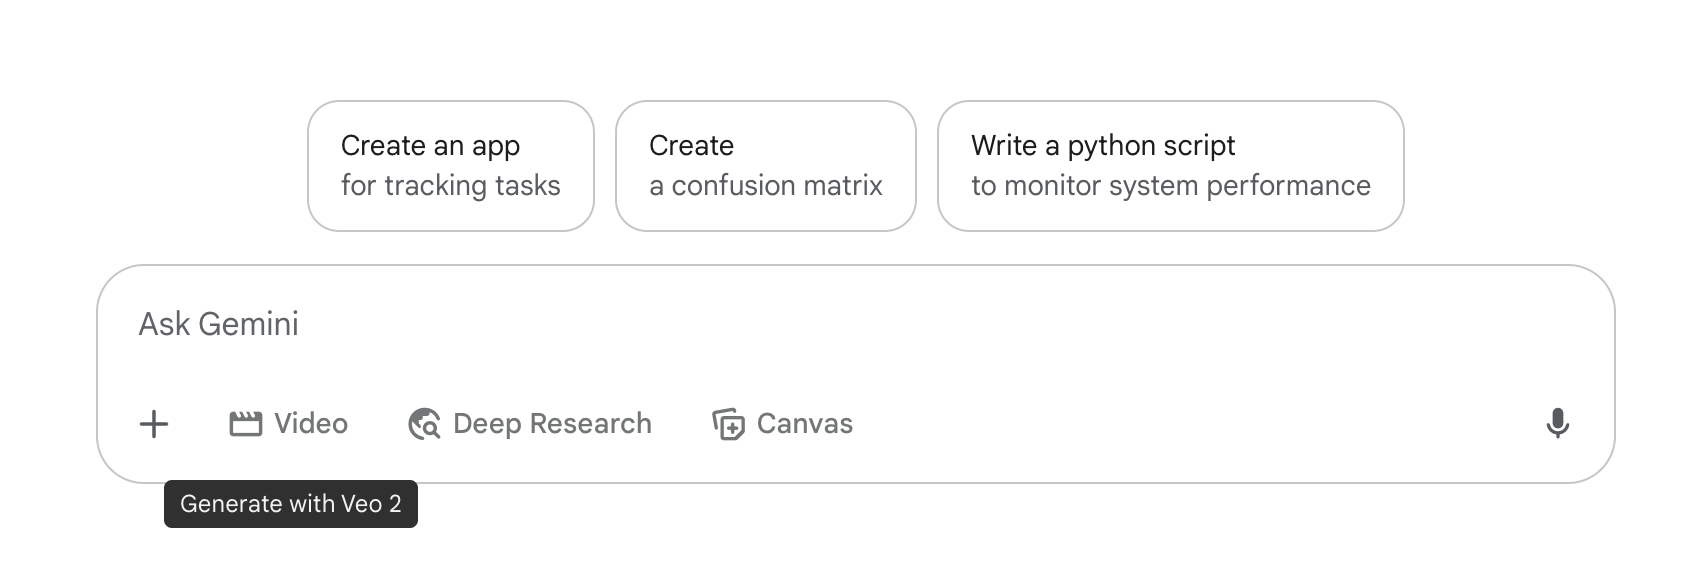Click the Video clapperboard icon

click(245, 424)
